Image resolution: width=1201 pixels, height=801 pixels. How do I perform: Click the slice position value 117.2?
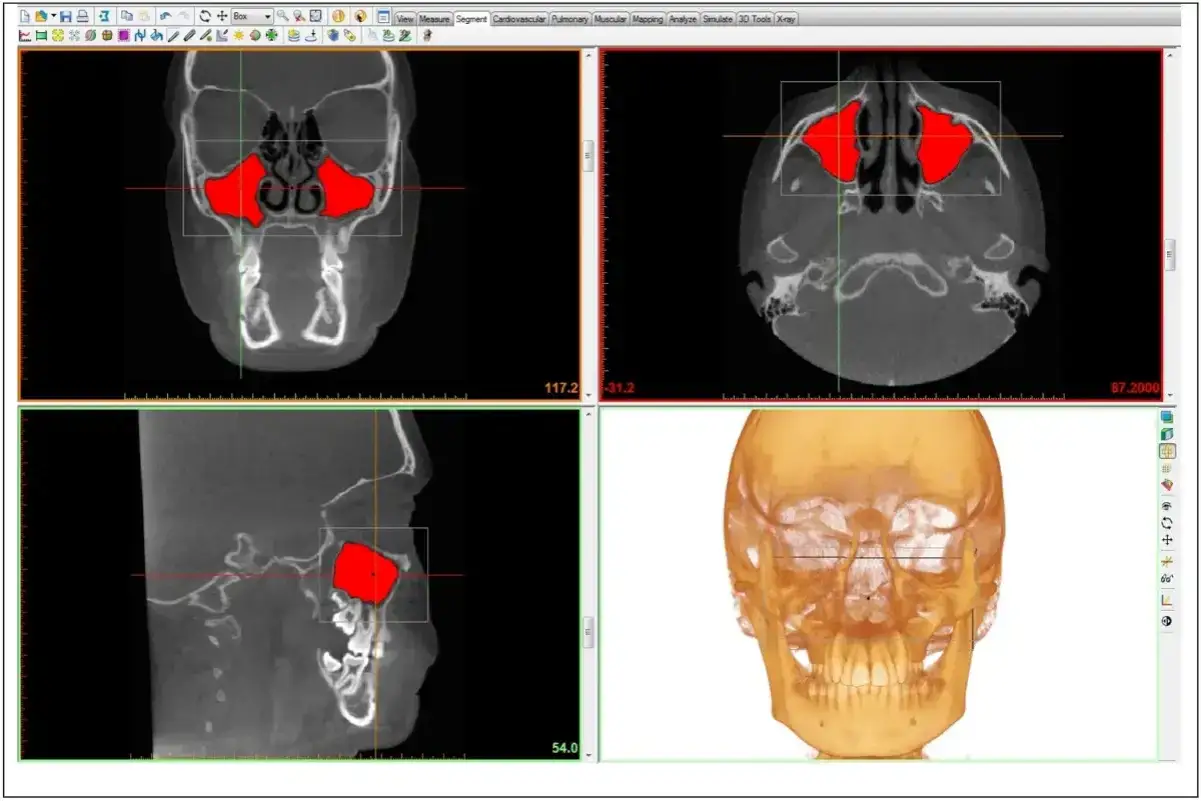[561, 388]
